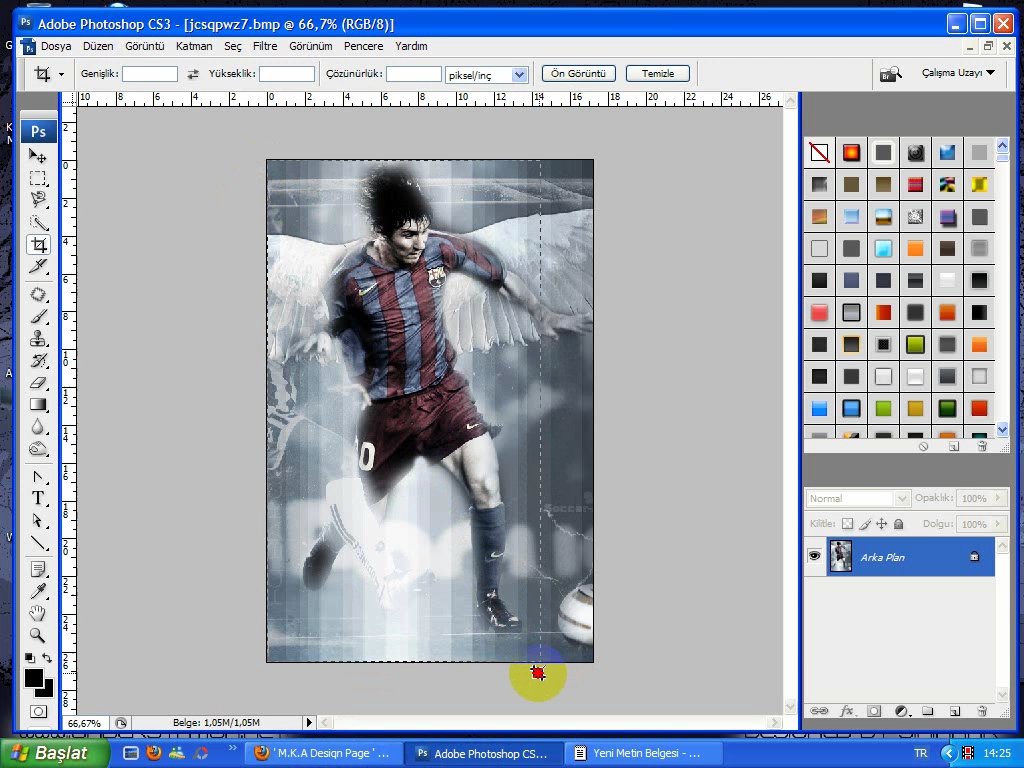Viewport: 1024px width, 768px height.
Task: Toggle Quick Mask mode
Action: [x=38, y=711]
